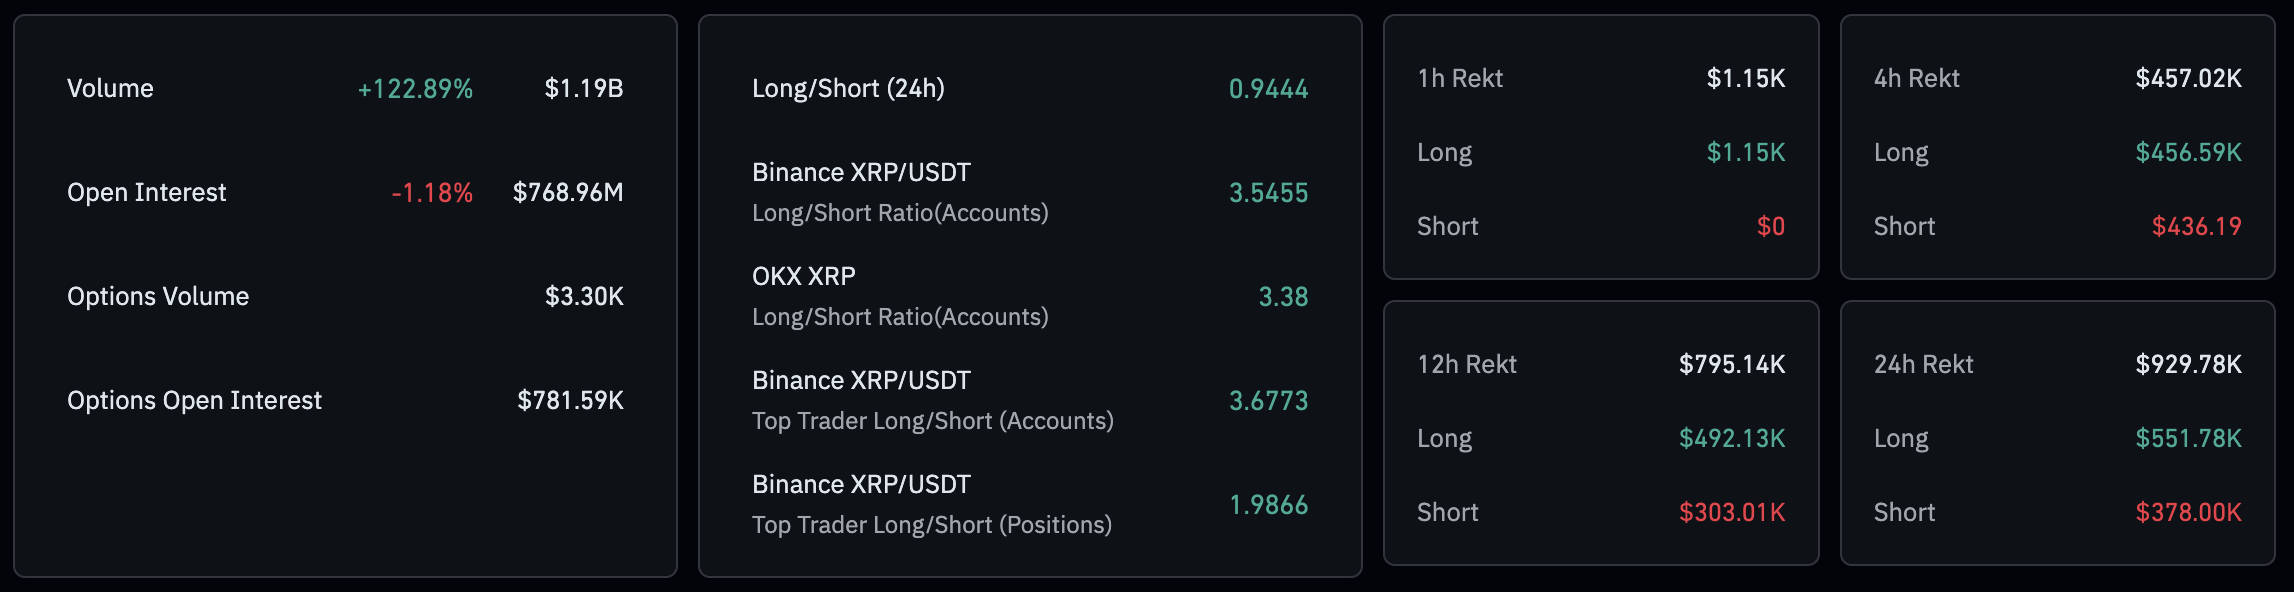Click Top Trader Long/Short (Positions) subtitle
Viewport: 2294px width, 592px height.
click(931, 525)
